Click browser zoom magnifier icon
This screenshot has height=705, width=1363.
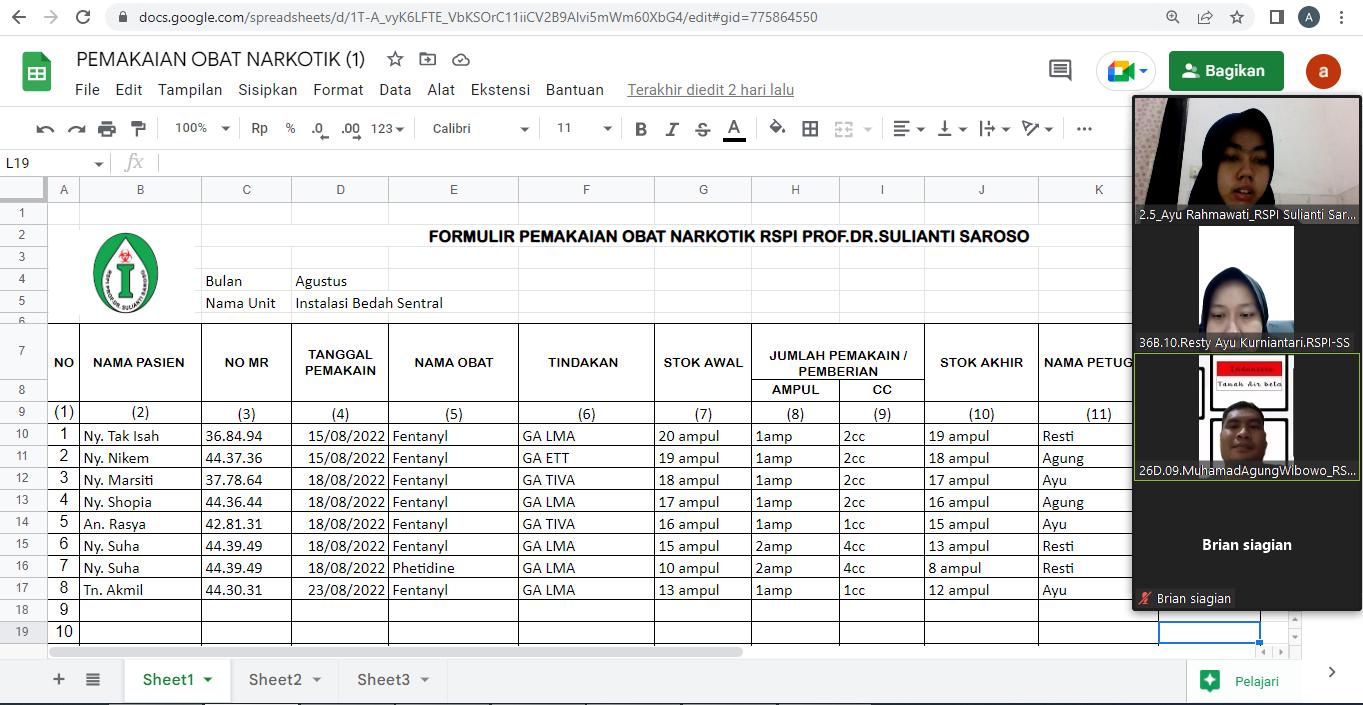1173,17
